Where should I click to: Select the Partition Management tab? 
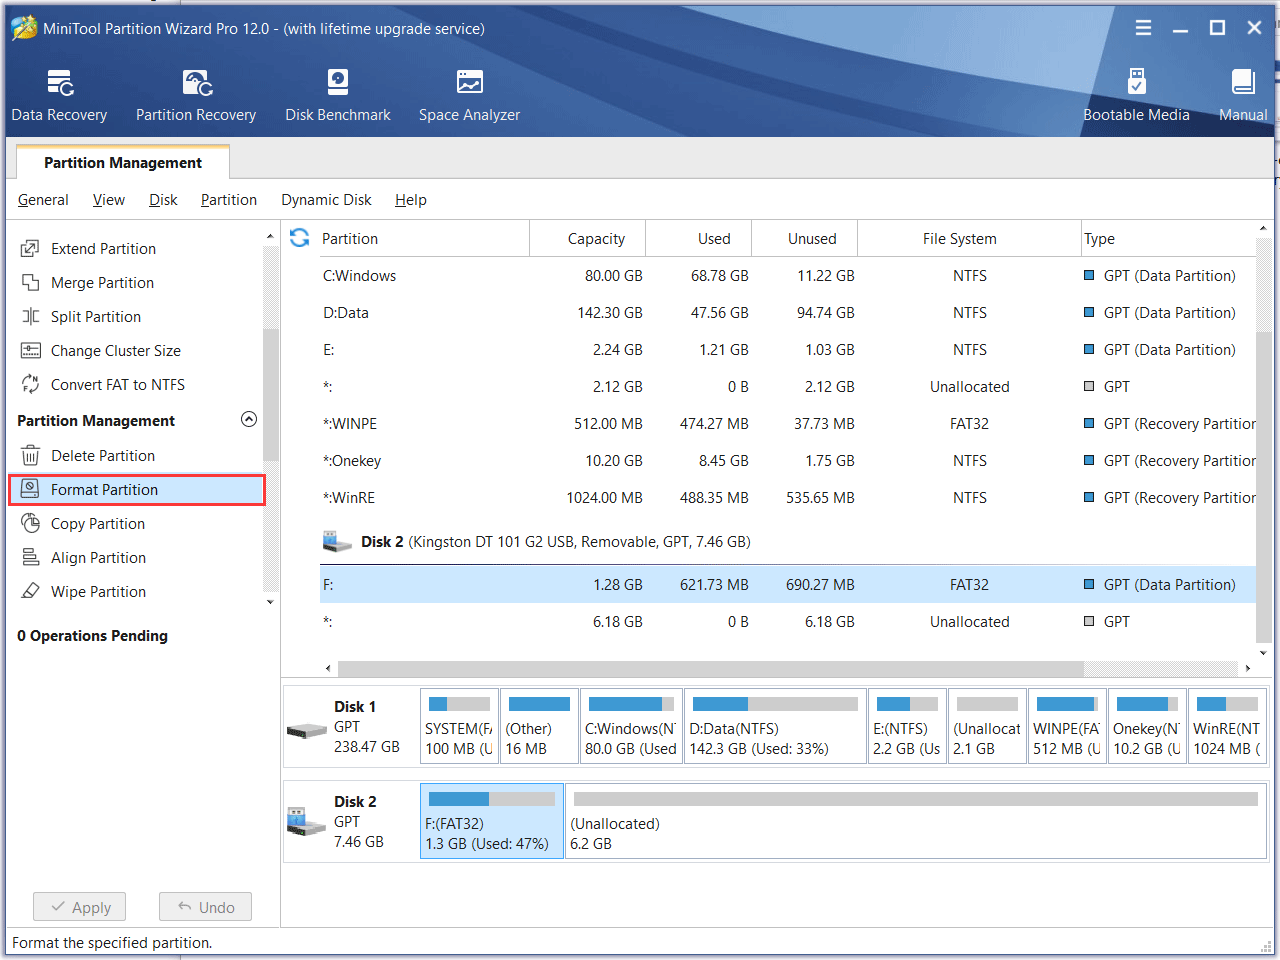coord(123,163)
